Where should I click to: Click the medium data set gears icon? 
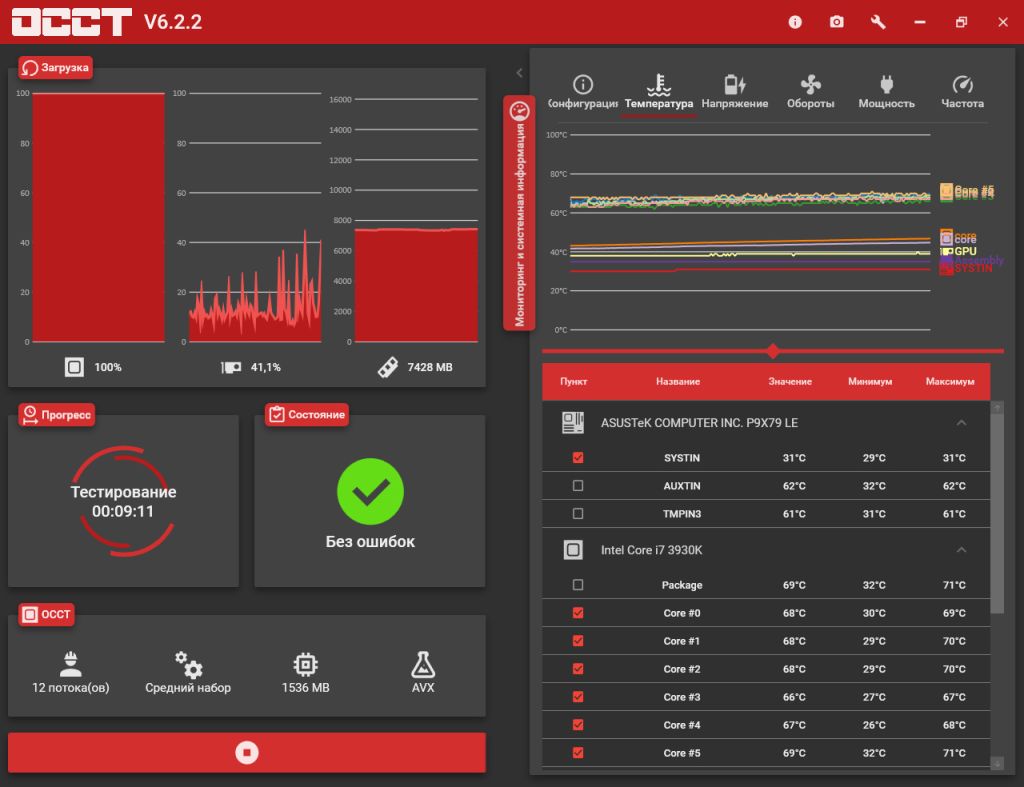188,664
